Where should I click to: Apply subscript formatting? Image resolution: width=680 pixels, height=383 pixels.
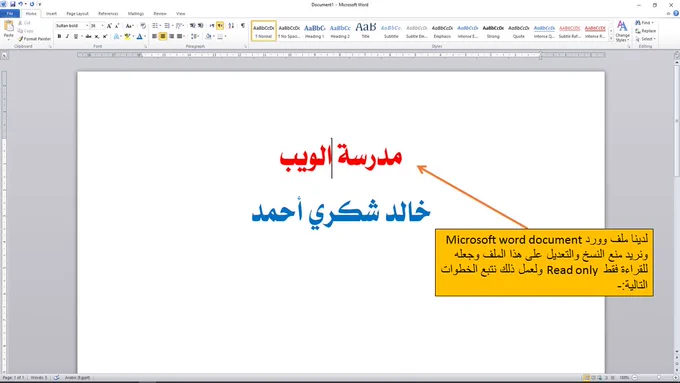[x=97, y=36]
